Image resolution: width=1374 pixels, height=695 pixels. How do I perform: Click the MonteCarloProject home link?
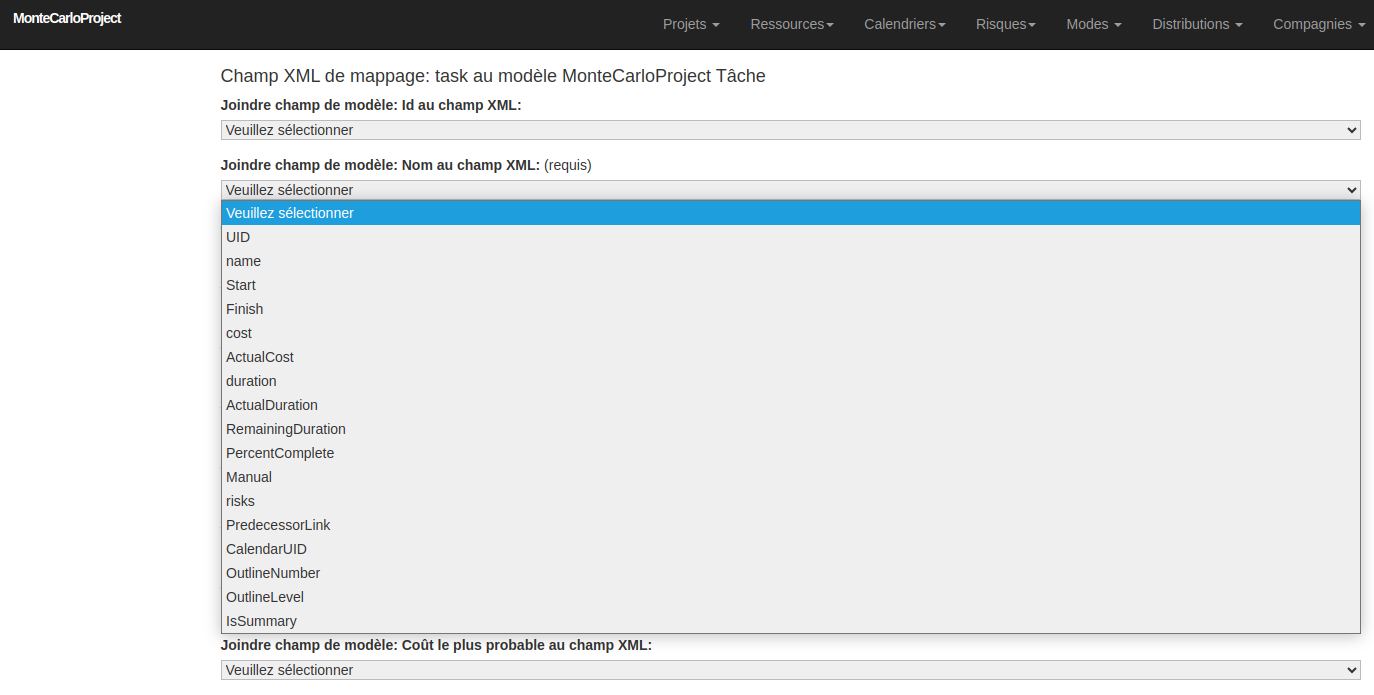point(67,18)
